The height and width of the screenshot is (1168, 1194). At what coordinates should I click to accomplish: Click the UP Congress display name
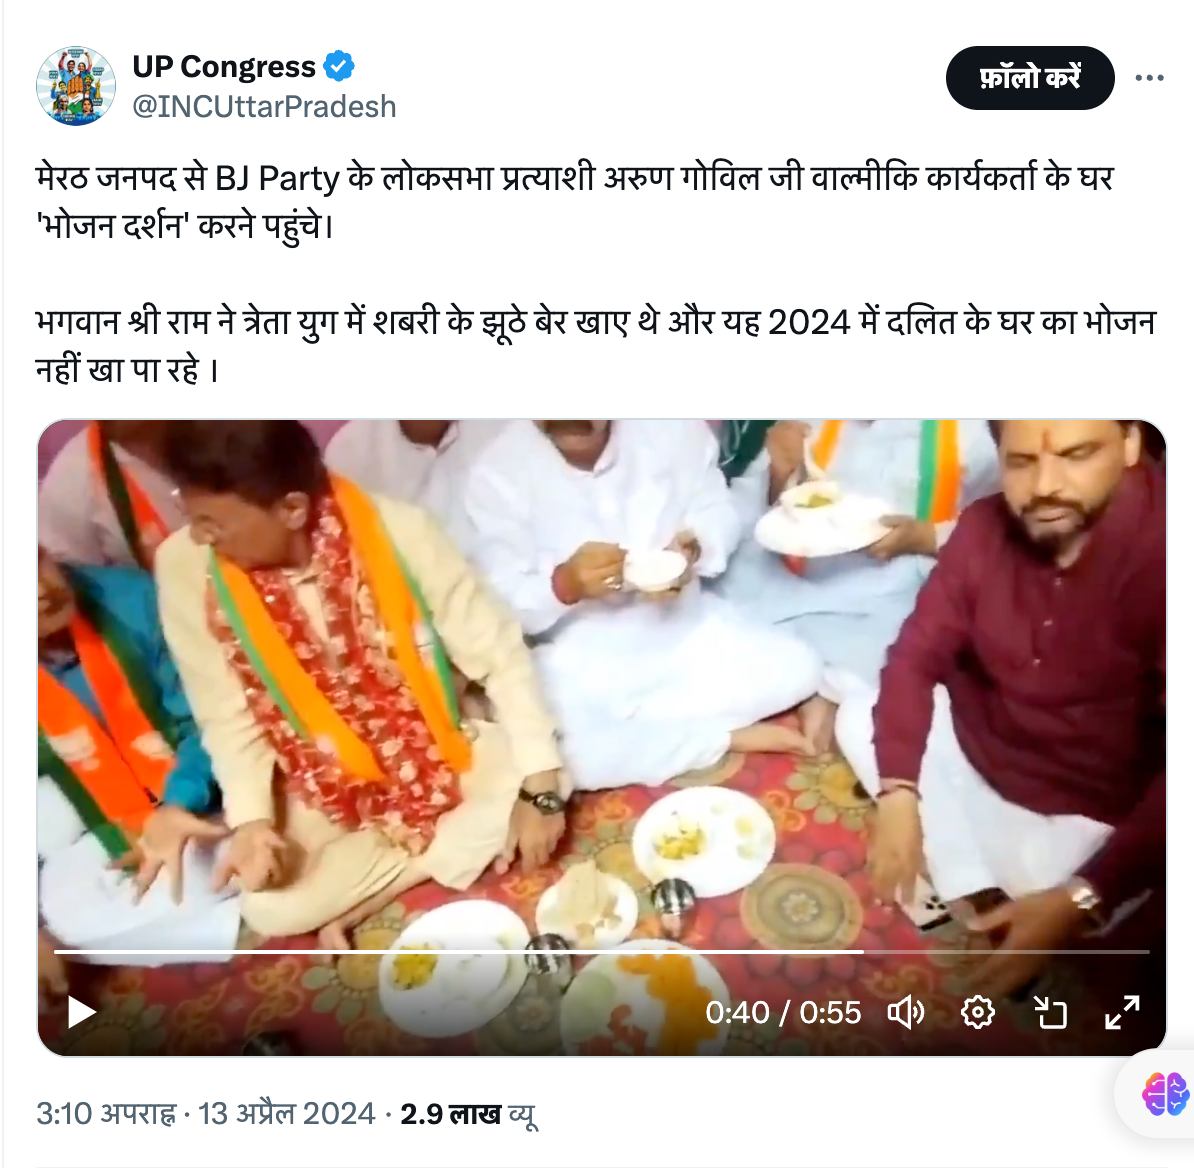point(224,67)
